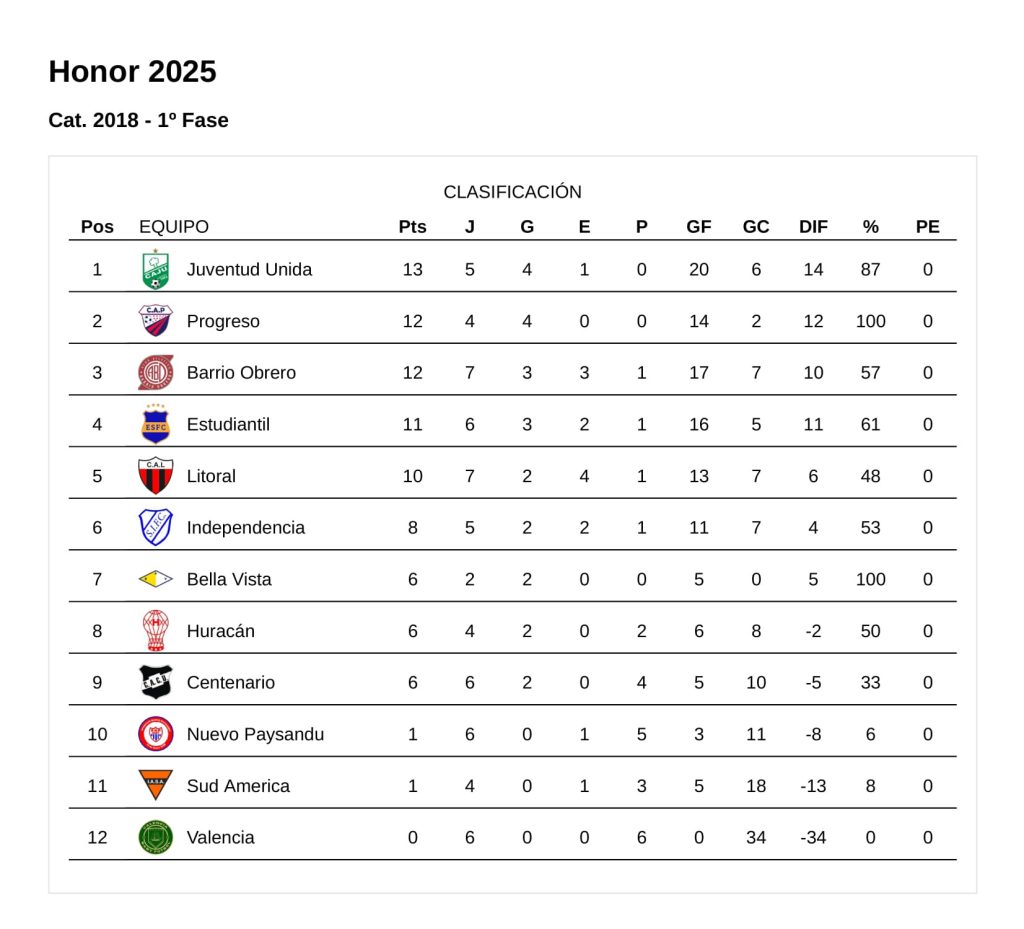Click the DIF column header

(x=813, y=227)
